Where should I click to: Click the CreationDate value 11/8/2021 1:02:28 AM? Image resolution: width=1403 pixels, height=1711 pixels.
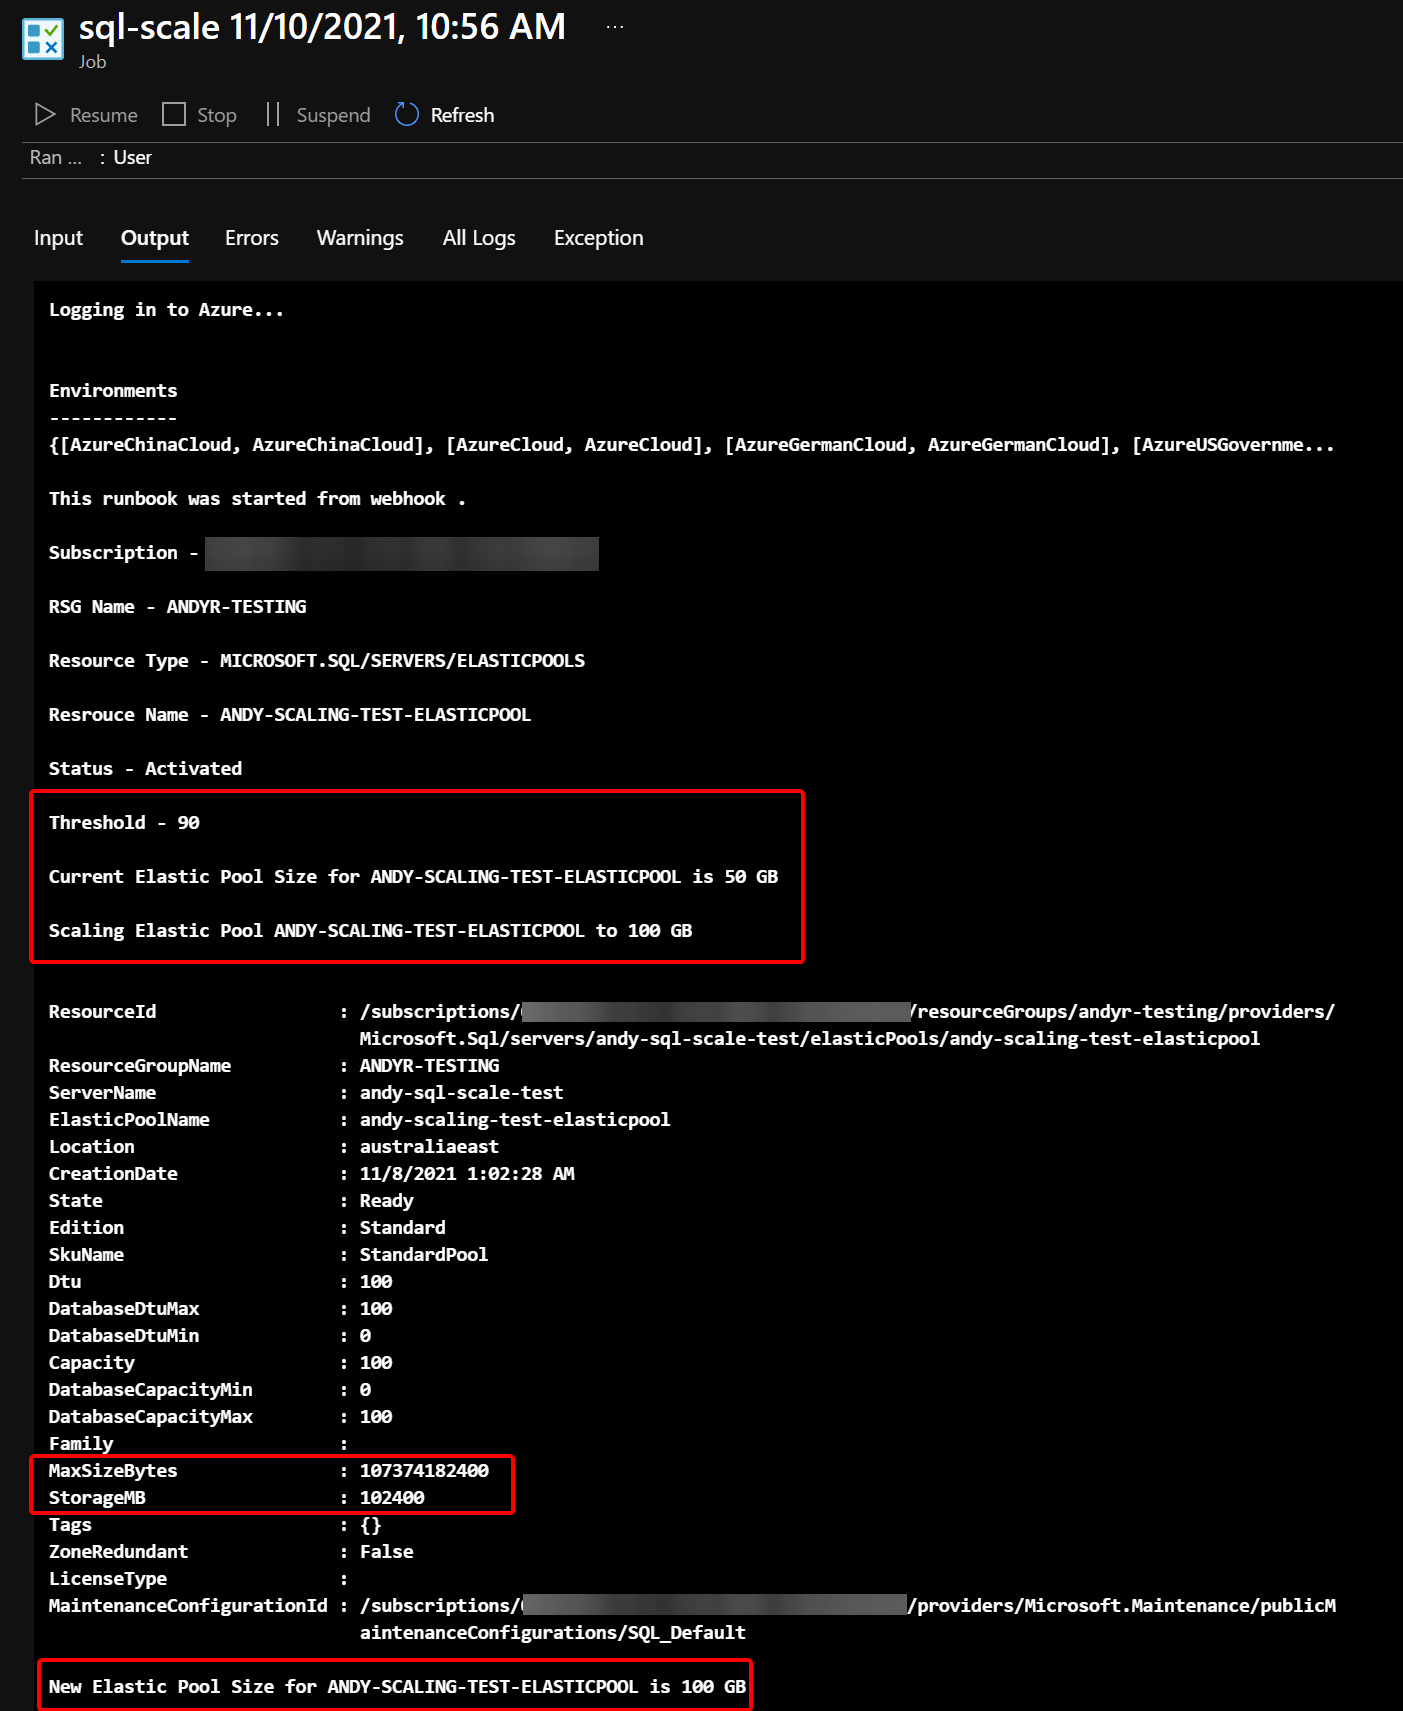[467, 1174]
